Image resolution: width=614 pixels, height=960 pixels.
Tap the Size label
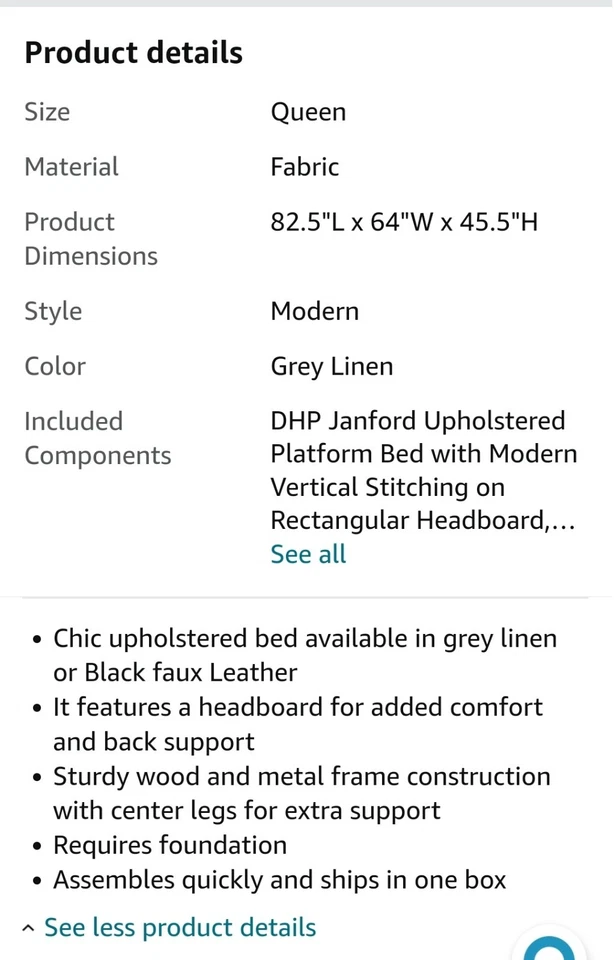(47, 111)
